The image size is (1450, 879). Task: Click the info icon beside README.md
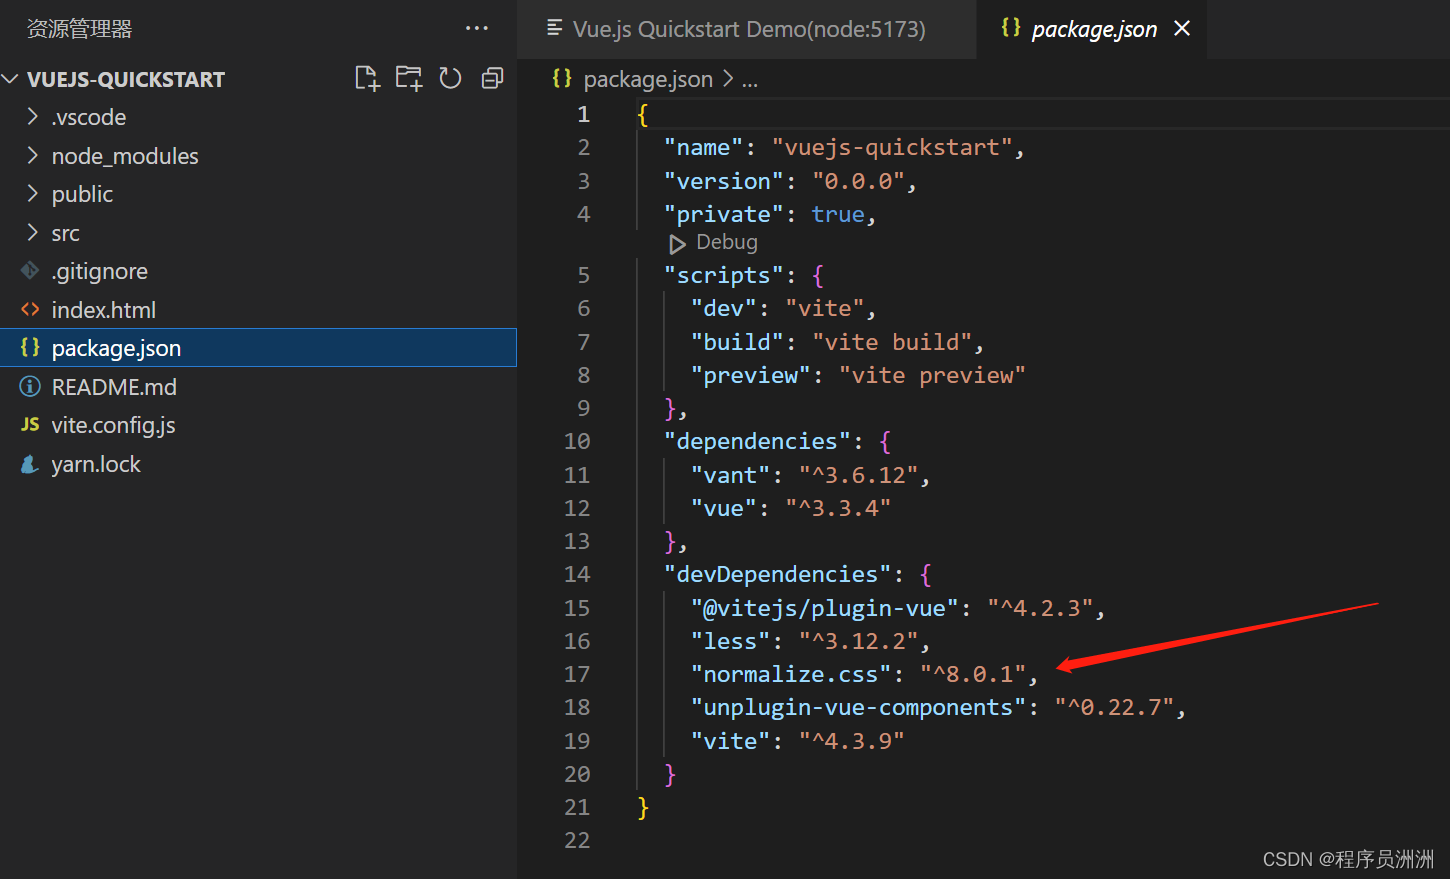tap(30, 386)
